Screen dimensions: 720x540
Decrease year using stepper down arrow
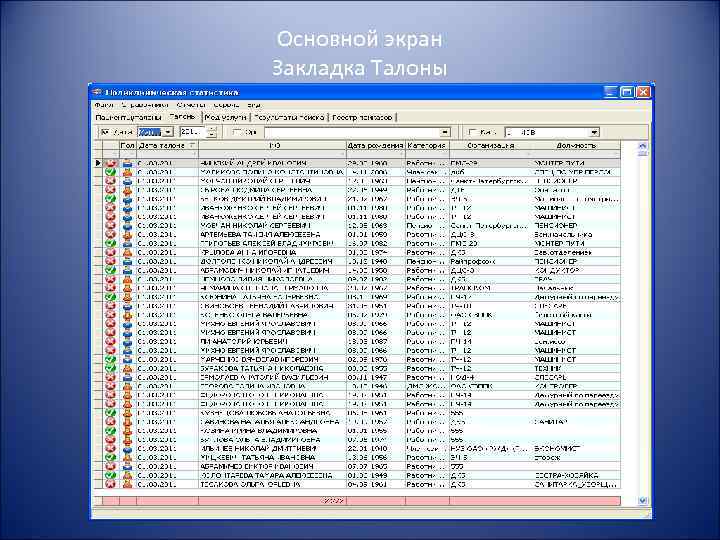tap(212, 135)
